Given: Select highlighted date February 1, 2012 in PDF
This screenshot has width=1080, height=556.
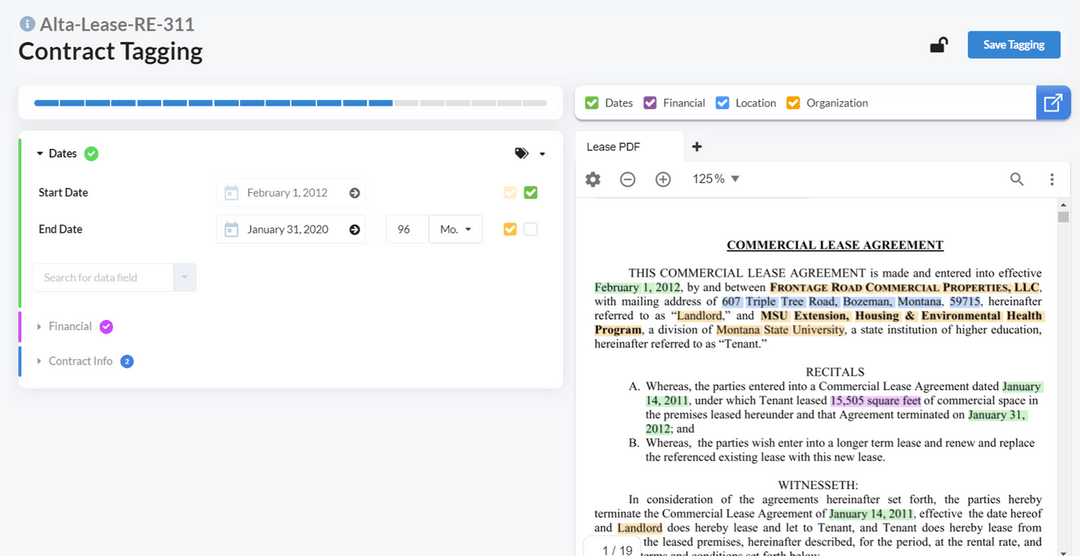Looking at the screenshot, I should click(x=638, y=287).
